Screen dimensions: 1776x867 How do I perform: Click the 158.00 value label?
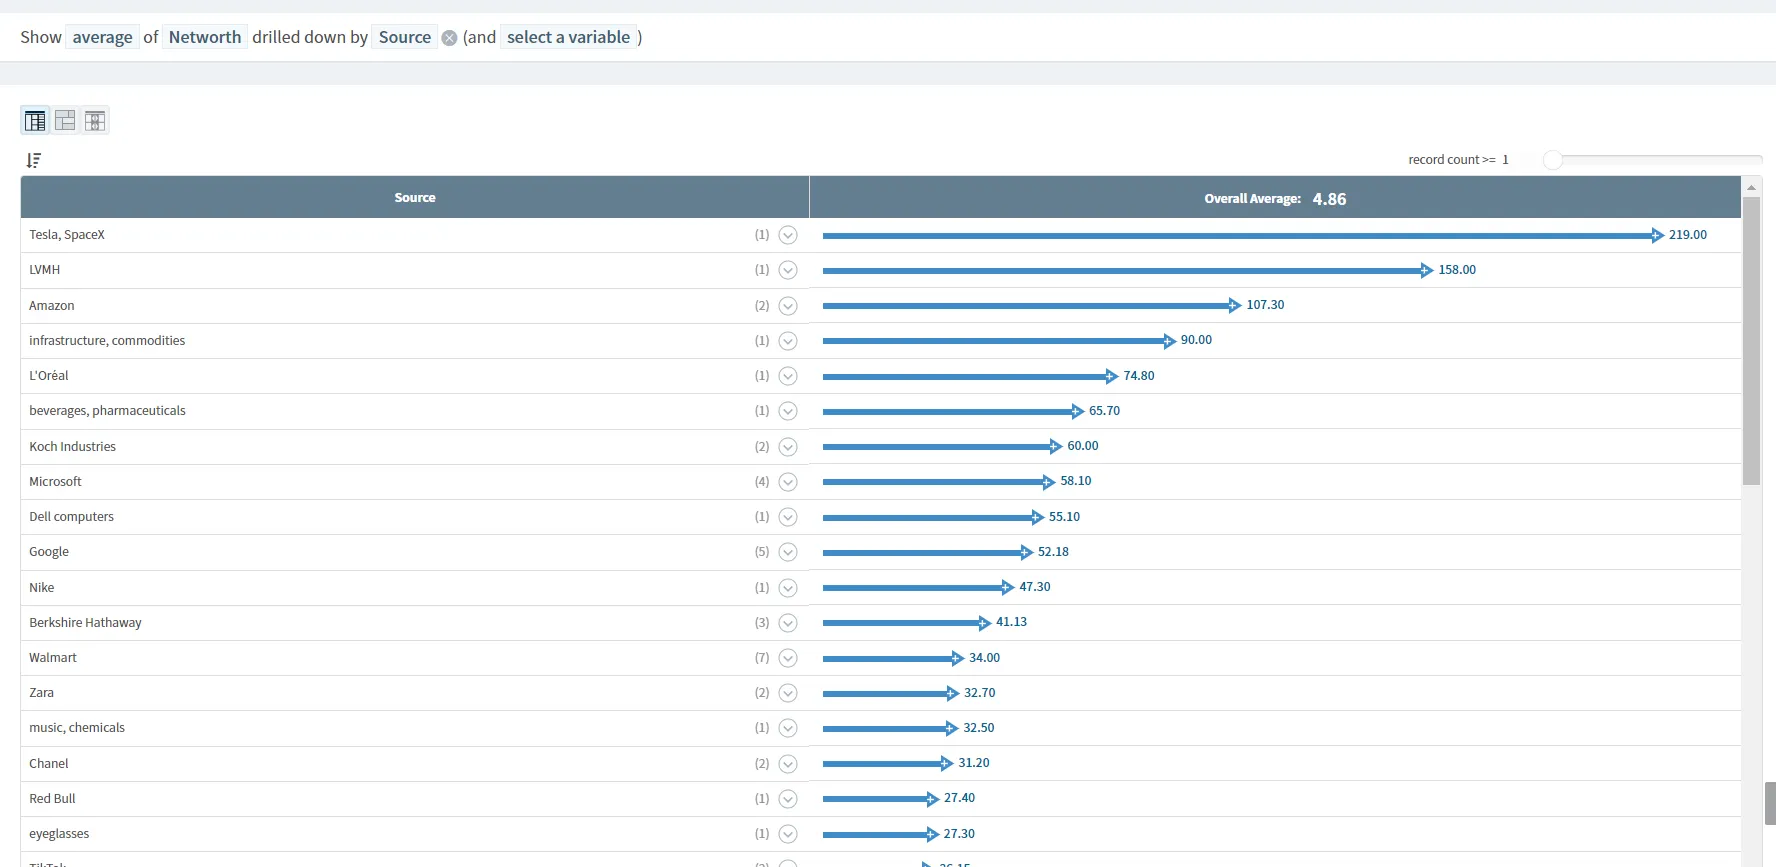click(x=1457, y=270)
